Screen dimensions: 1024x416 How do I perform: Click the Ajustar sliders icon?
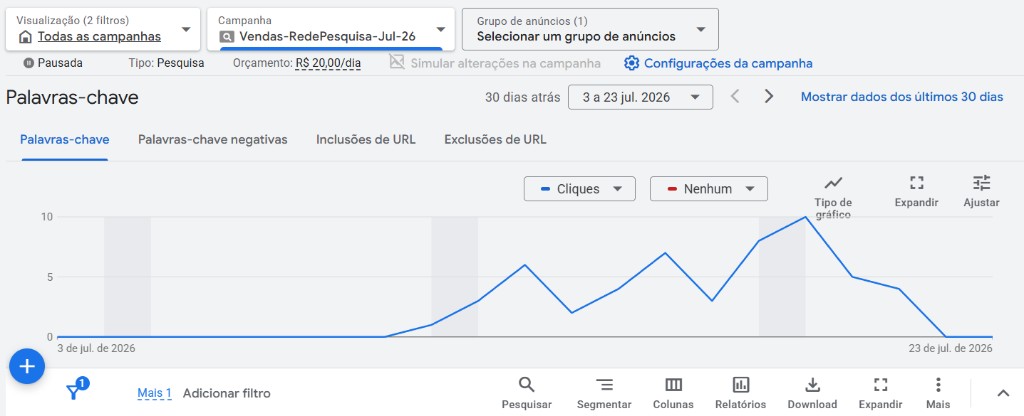(x=981, y=182)
